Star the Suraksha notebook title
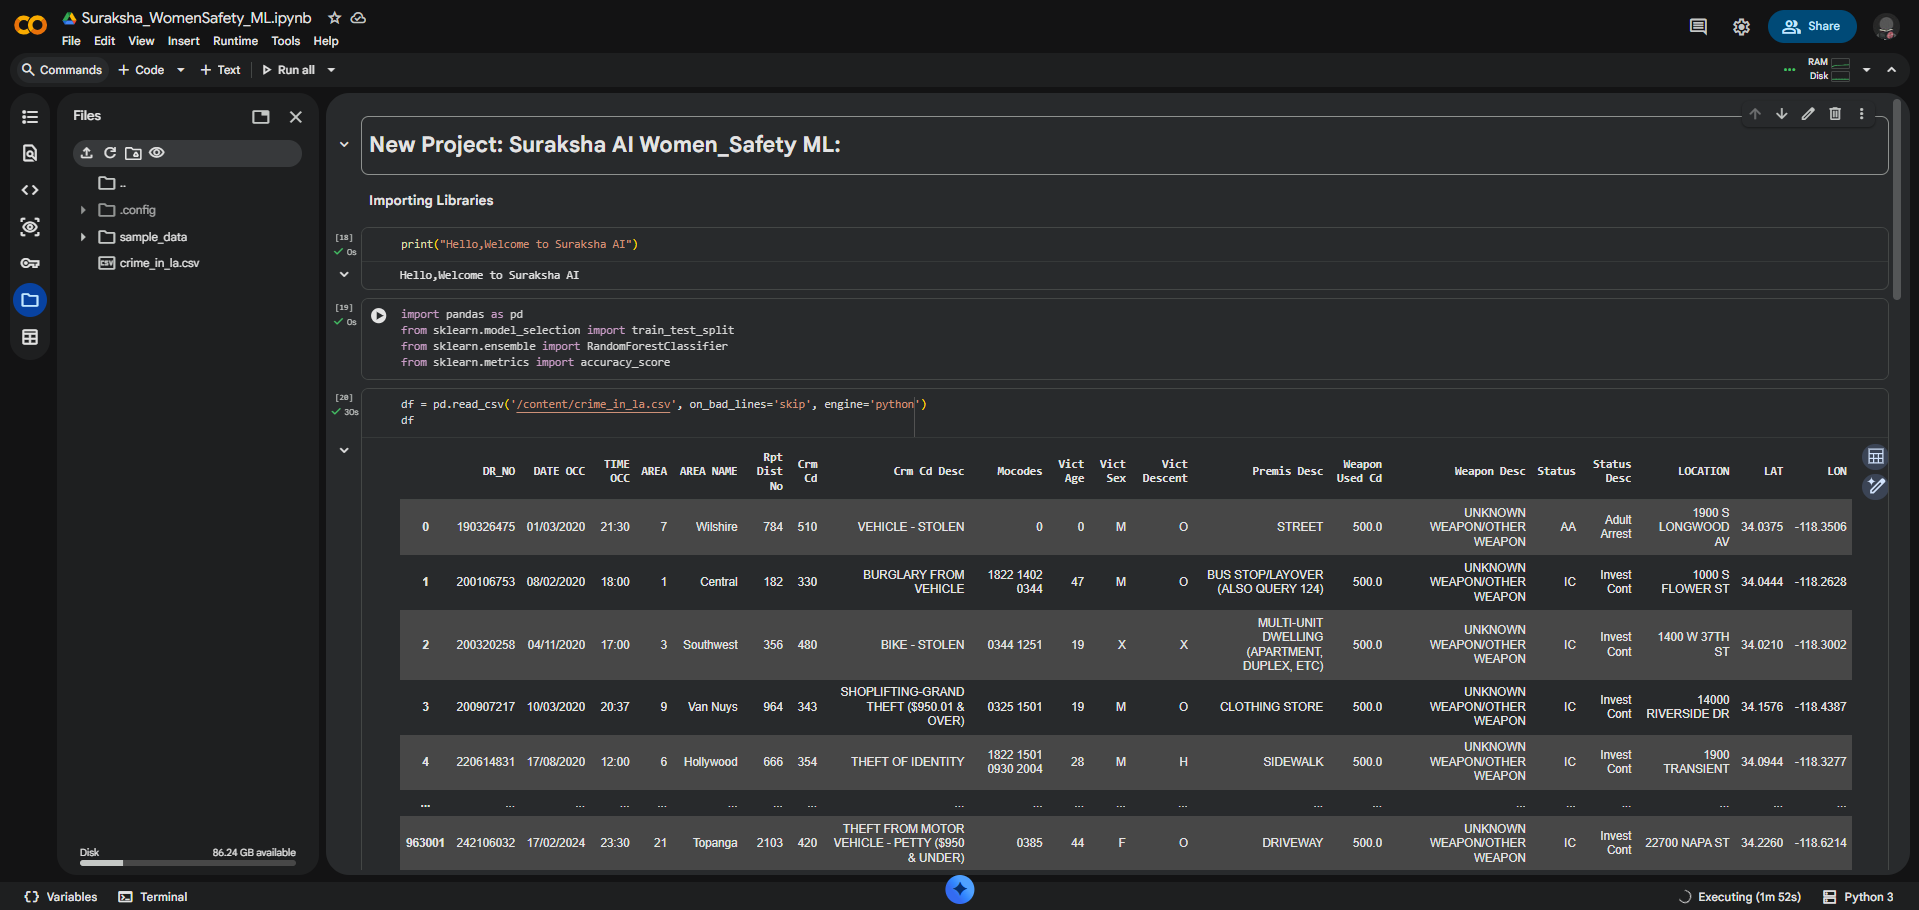This screenshot has width=1919, height=910. pyautogui.click(x=335, y=18)
